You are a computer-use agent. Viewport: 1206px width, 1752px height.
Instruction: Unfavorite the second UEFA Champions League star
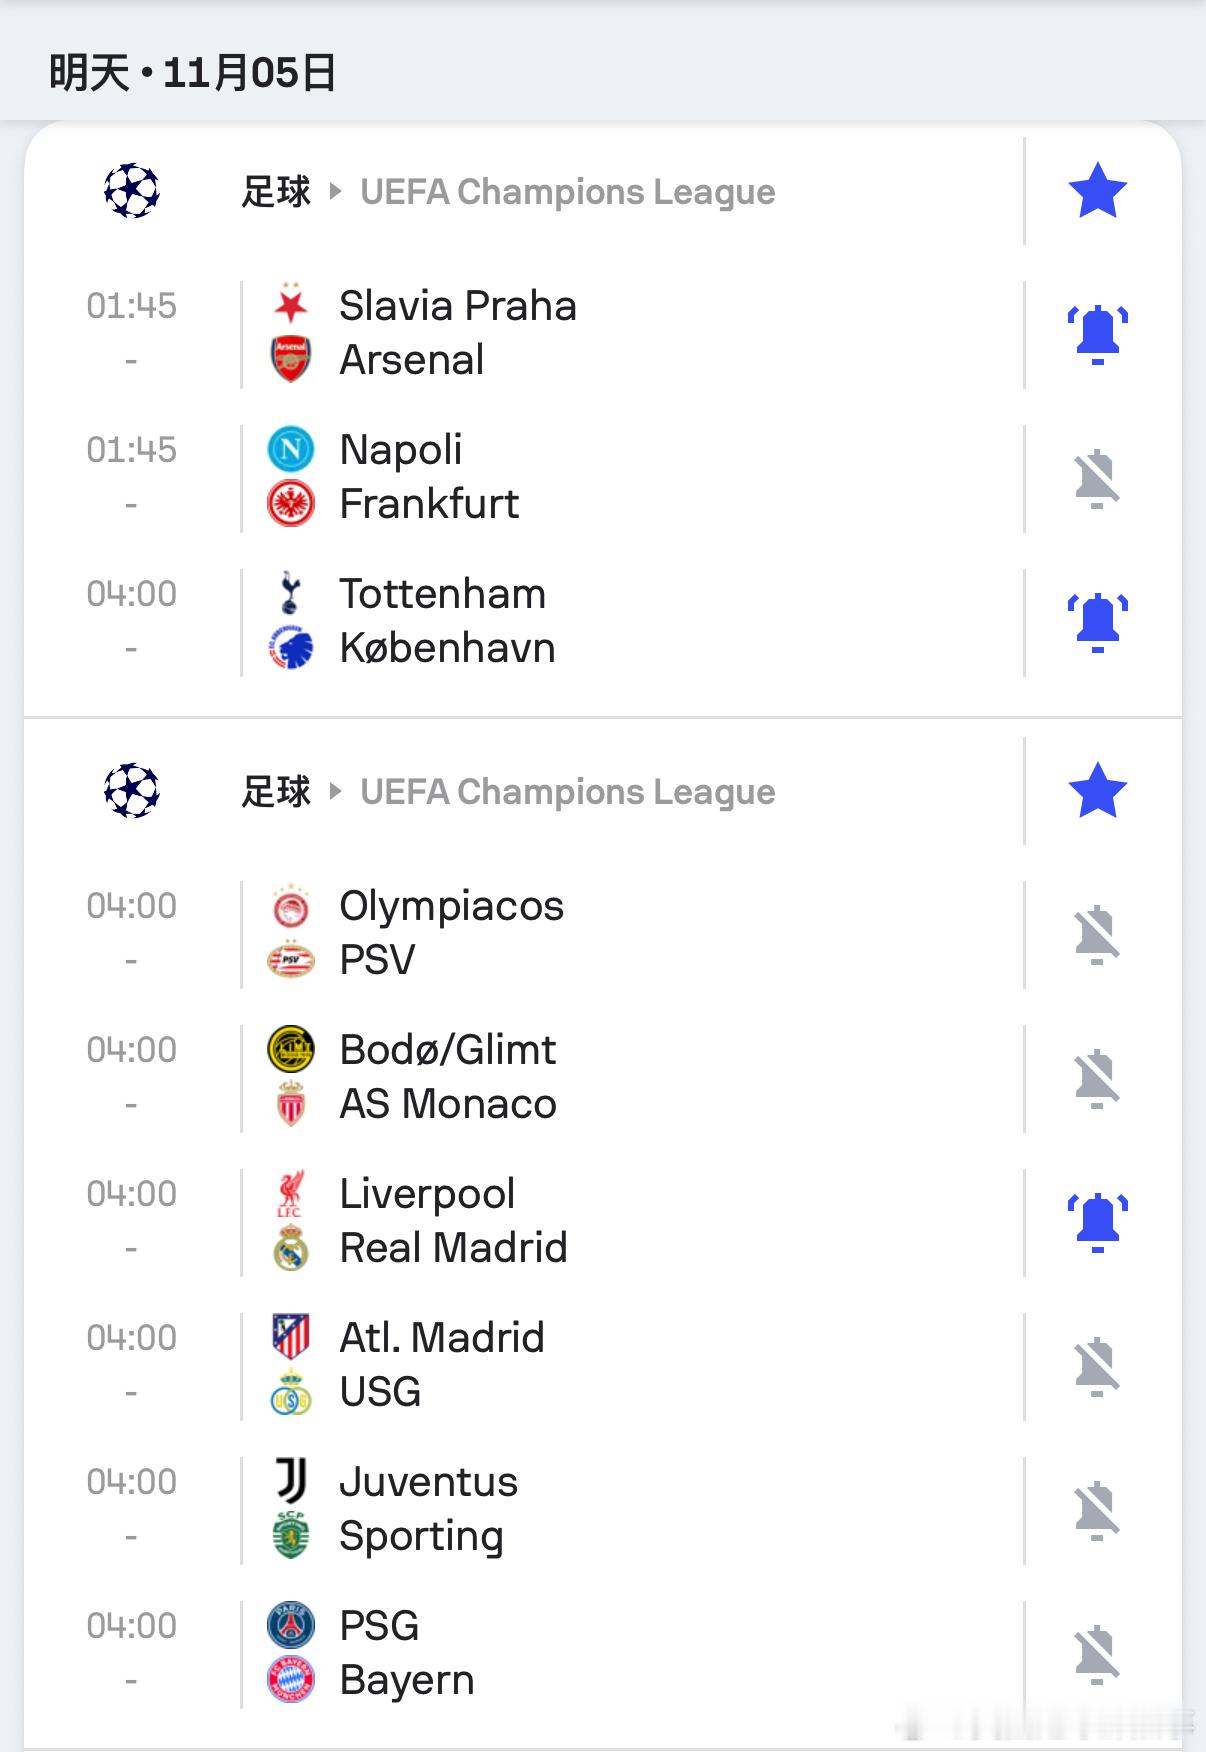tap(1097, 790)
